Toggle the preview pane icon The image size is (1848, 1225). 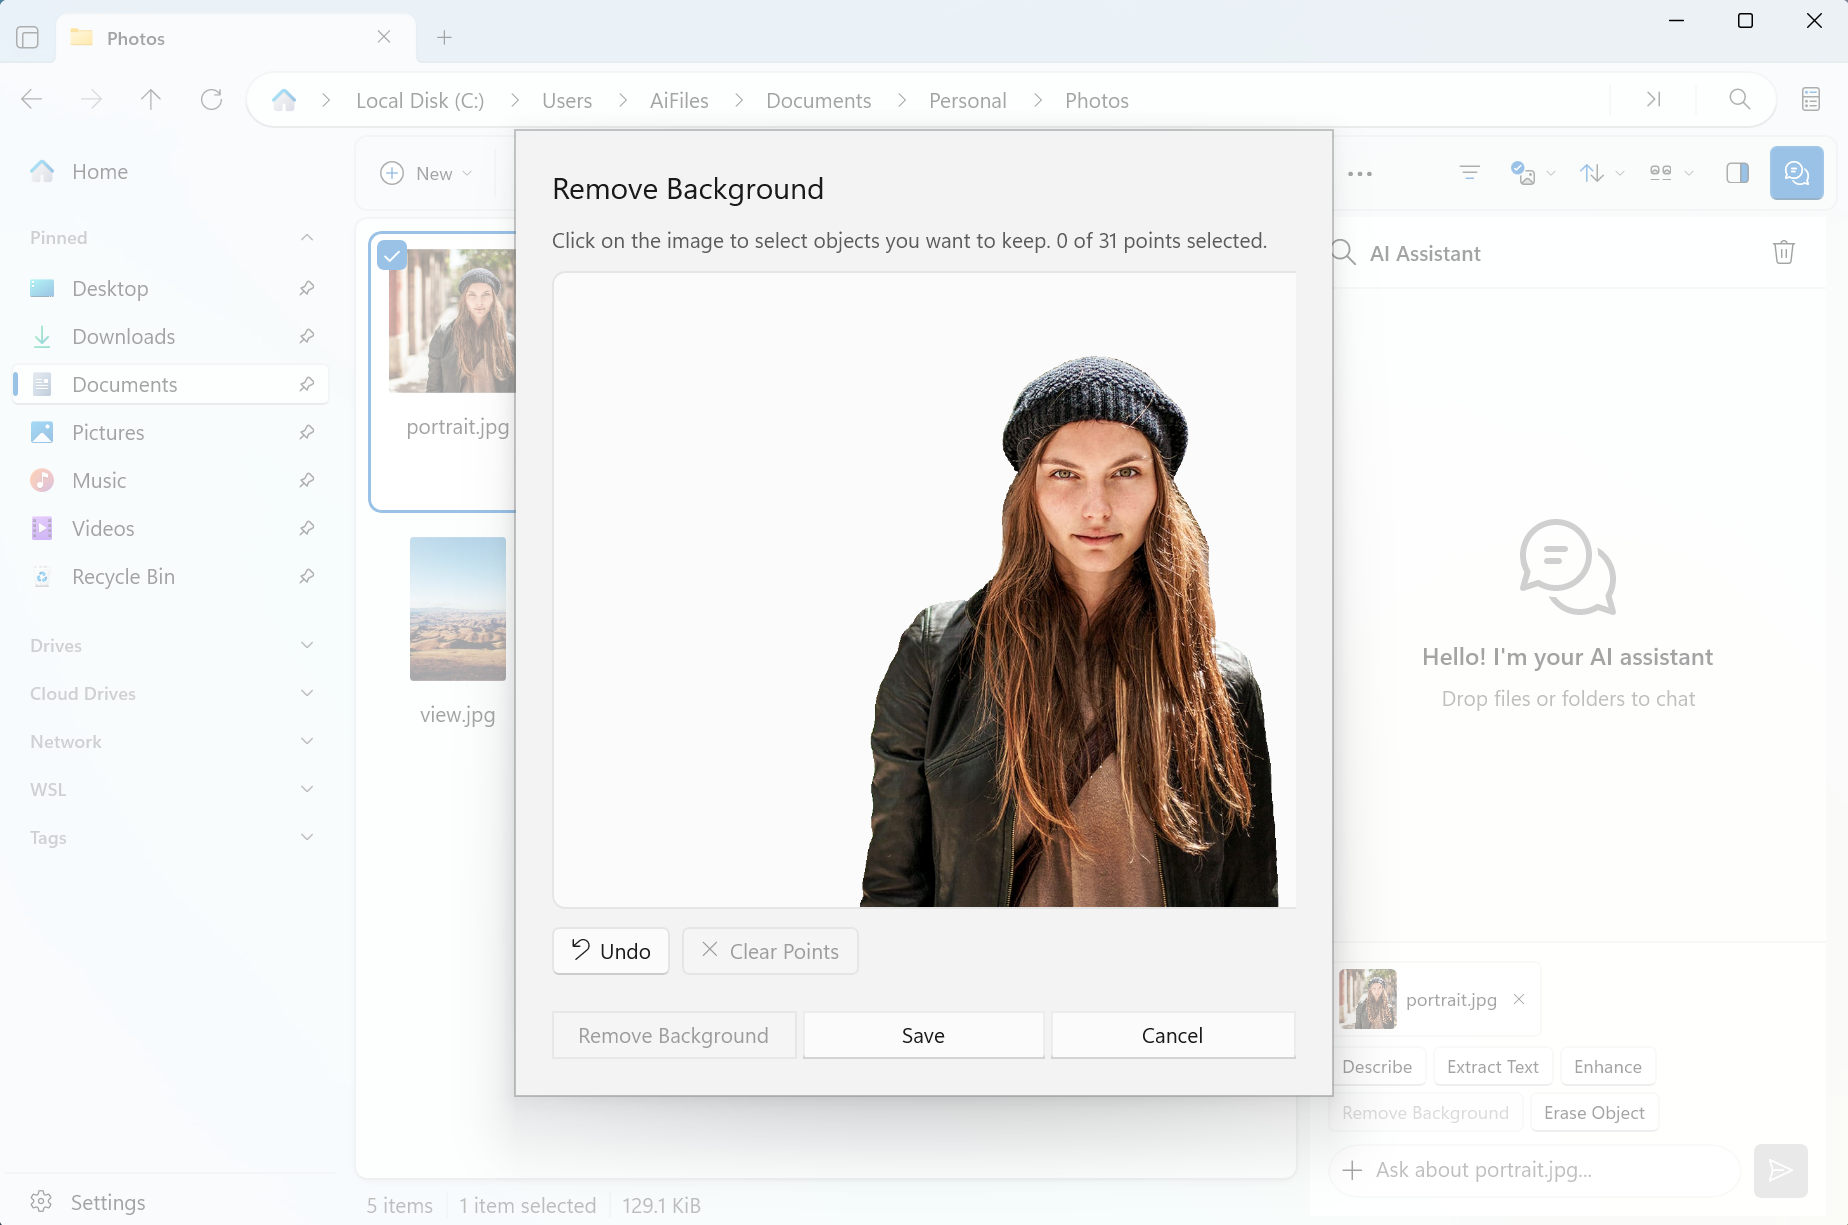1738,173
